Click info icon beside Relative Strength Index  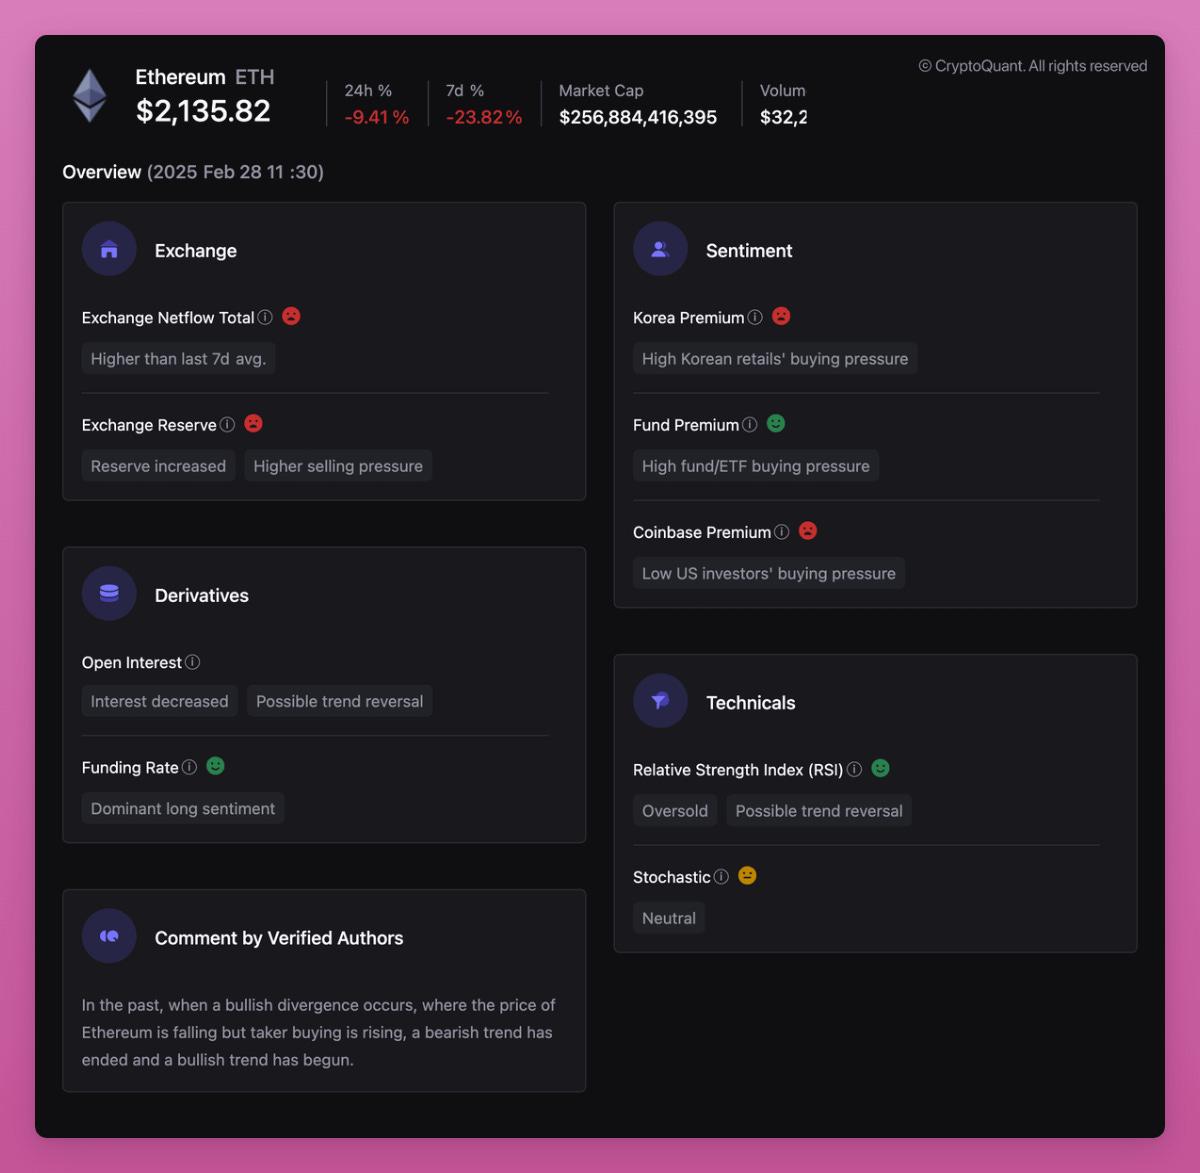pyautogui.click(x=854, y=769)
